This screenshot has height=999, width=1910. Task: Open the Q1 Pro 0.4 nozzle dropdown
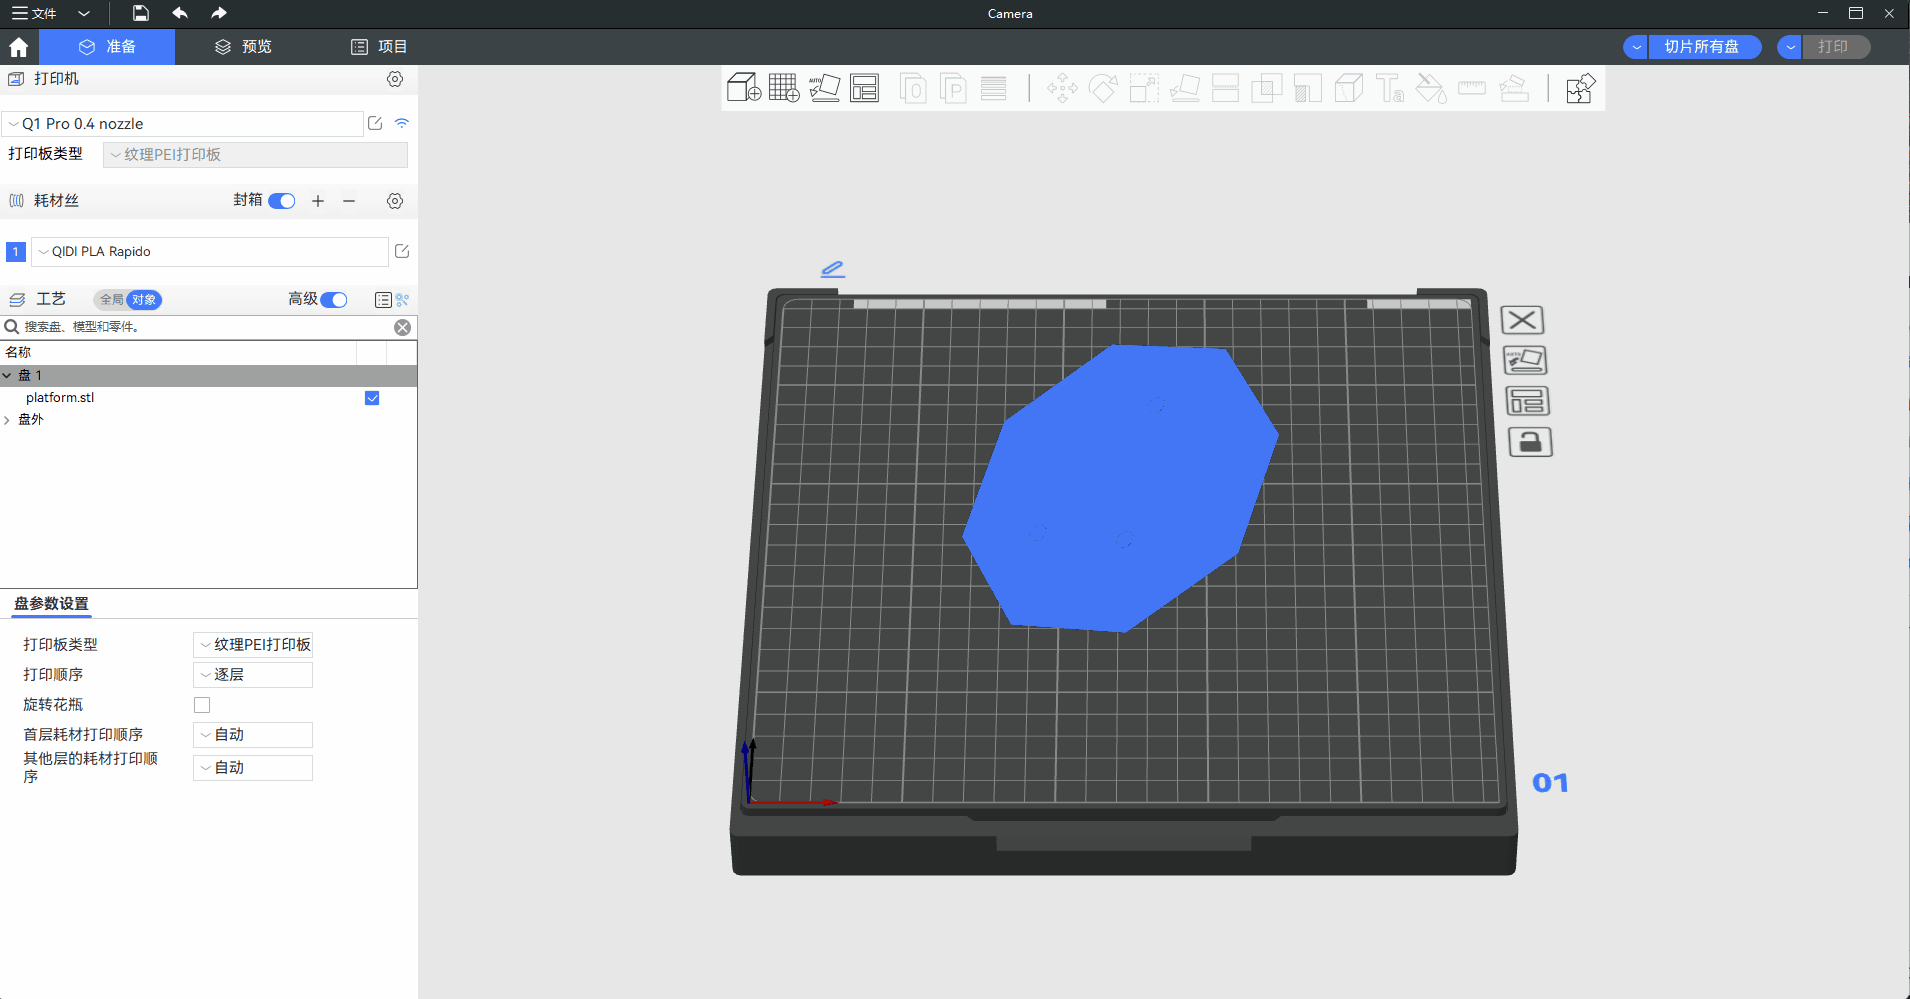pyautogui.click(x=182, y=124)
